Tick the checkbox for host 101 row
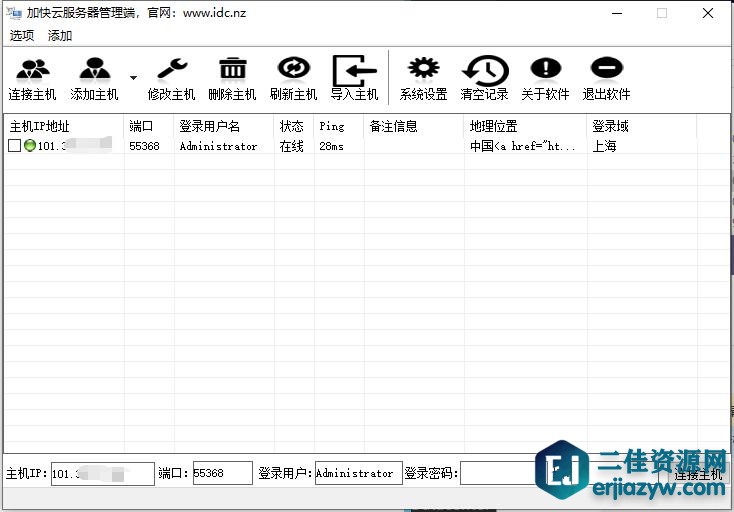The width and height of the screenshot is (734, 512). [x=15, y=146]
